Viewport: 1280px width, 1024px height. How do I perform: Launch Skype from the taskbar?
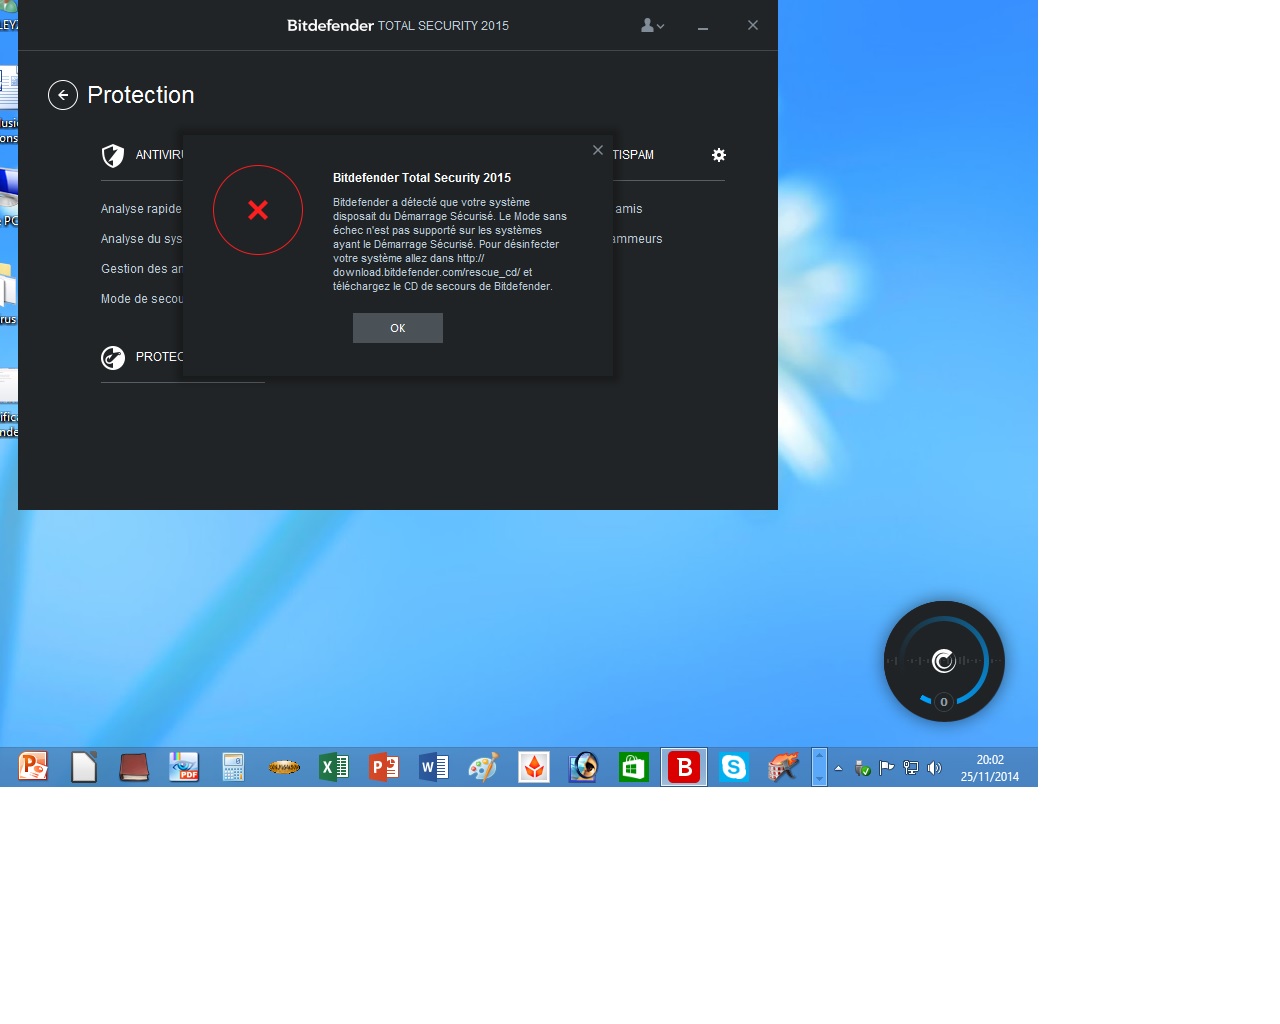[x=734, y=767]
